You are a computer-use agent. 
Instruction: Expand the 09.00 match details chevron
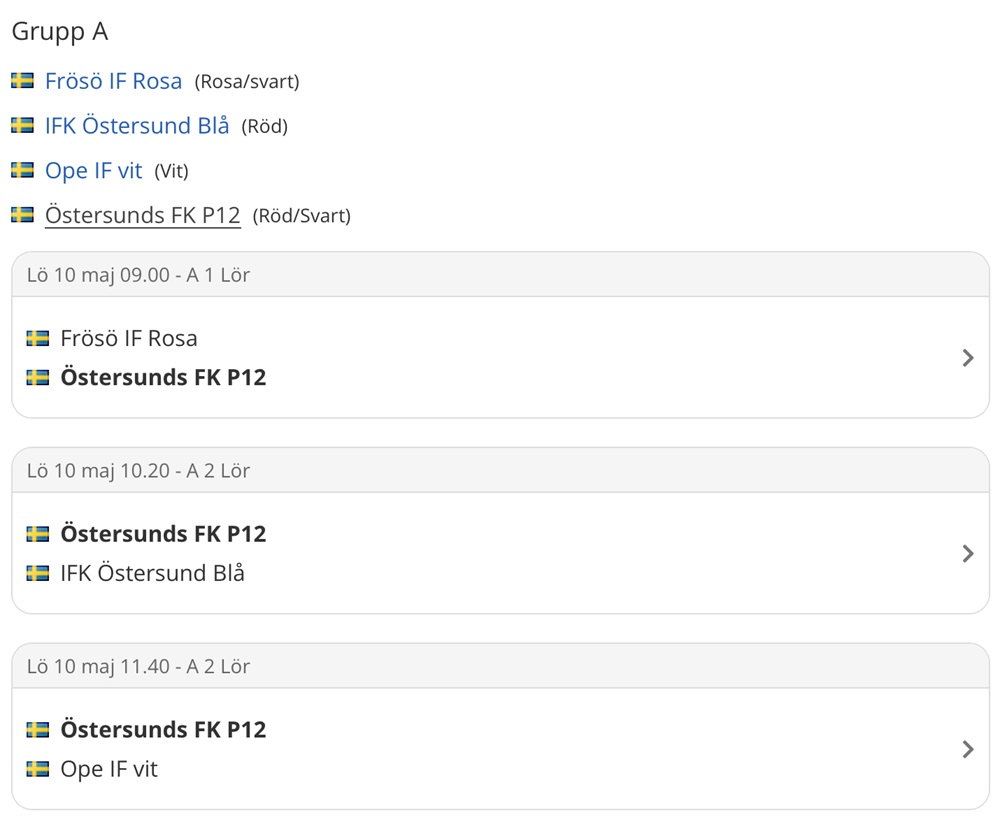(967, 358)
